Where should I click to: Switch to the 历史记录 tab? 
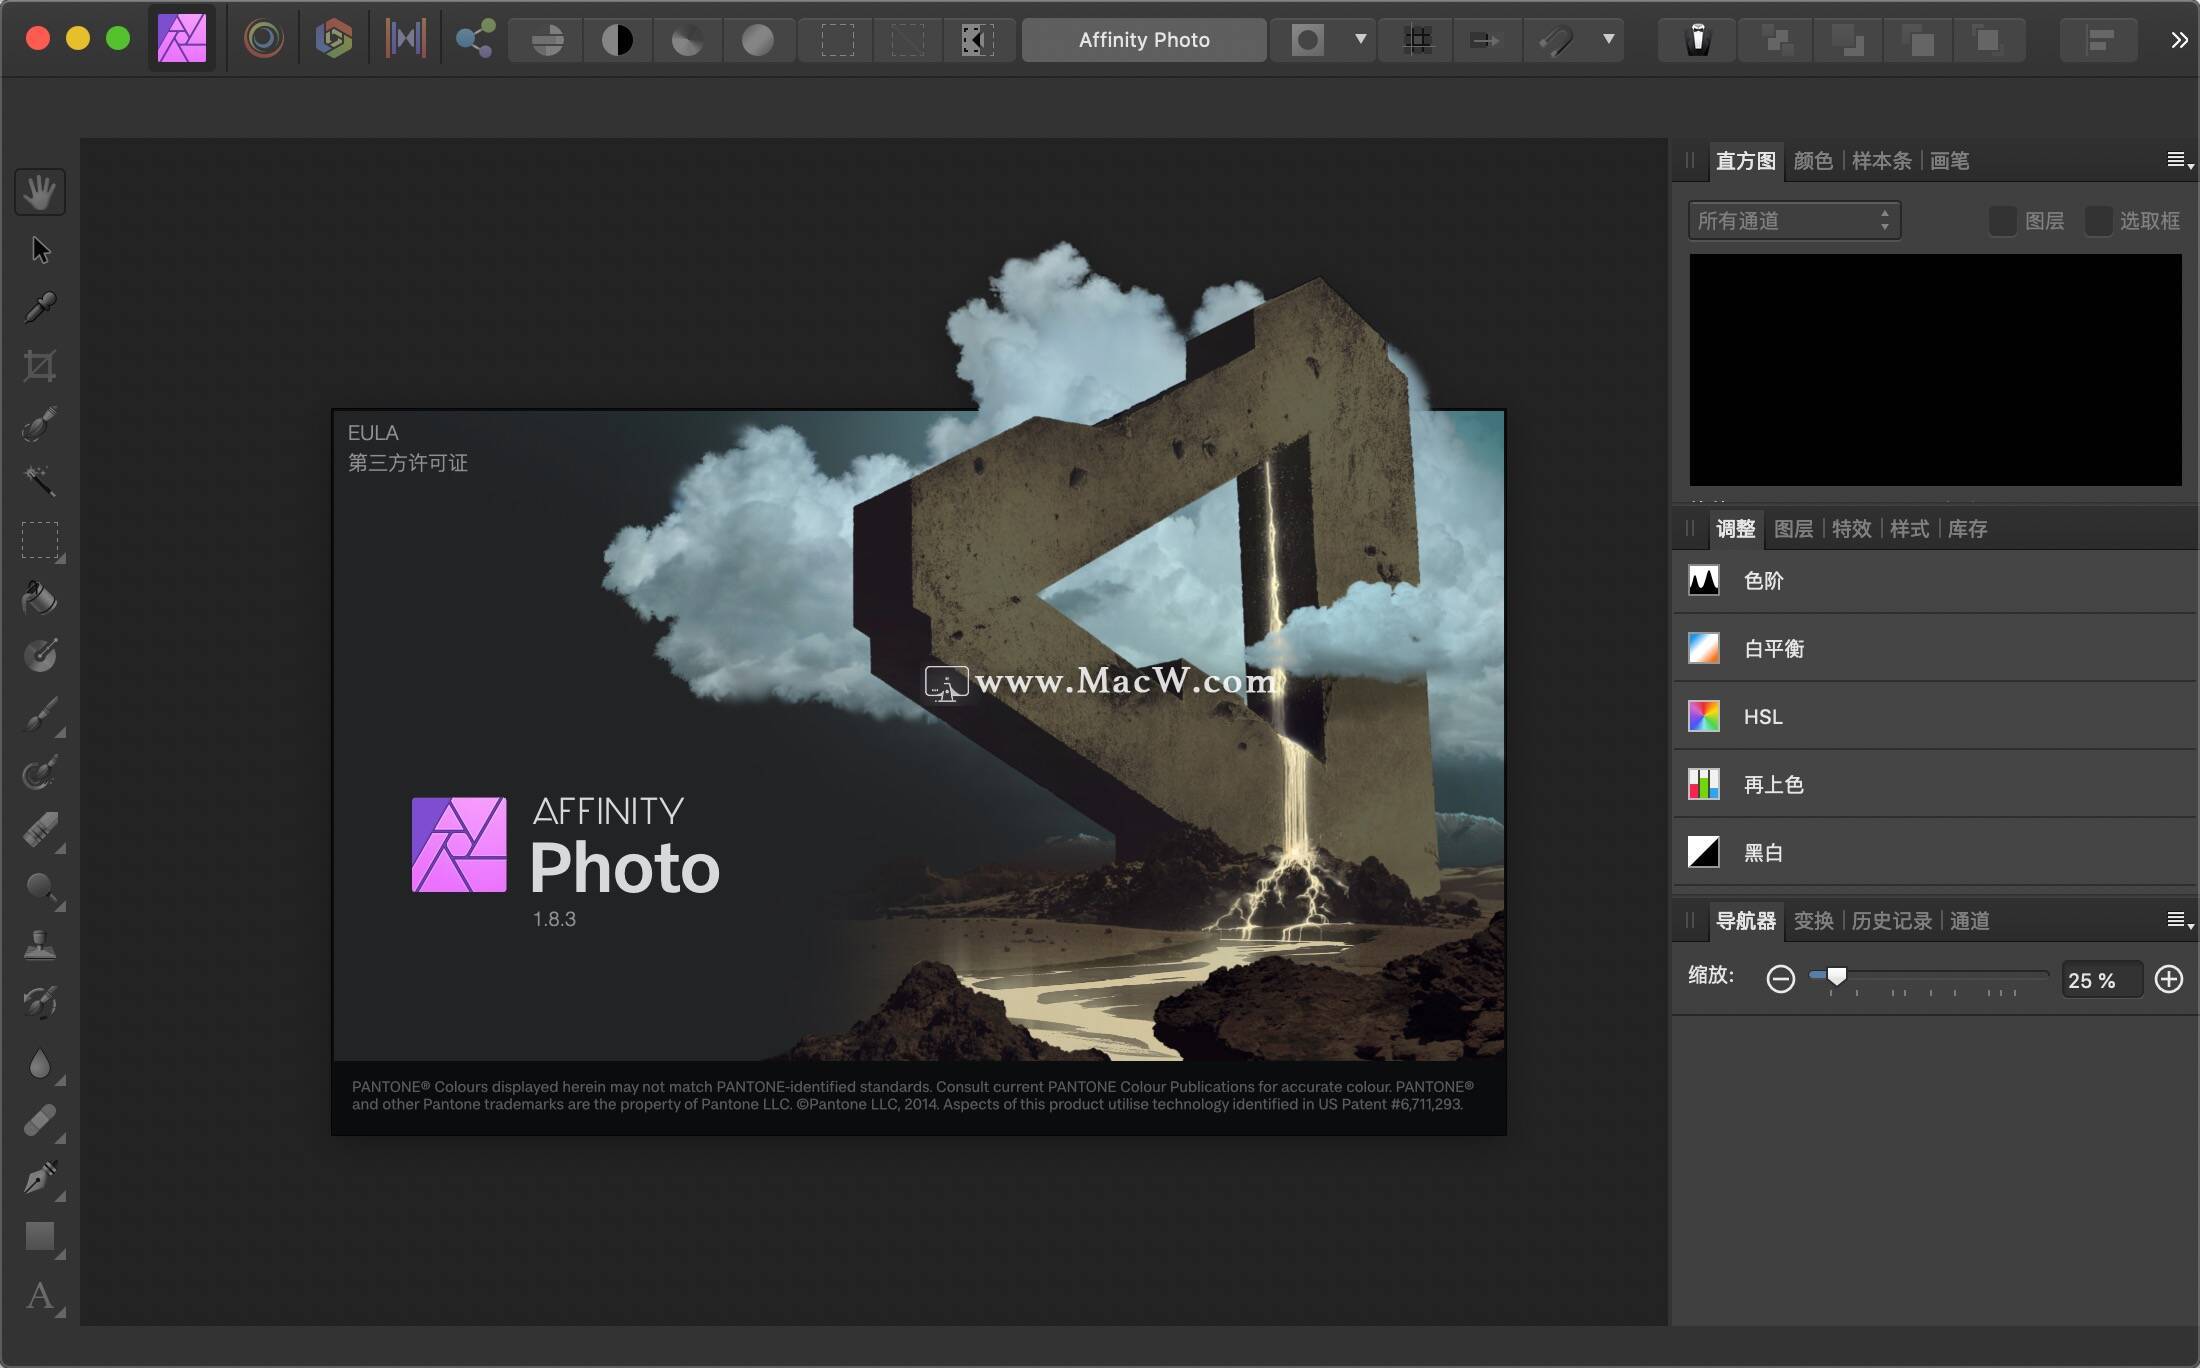(x=1890, y=920)
